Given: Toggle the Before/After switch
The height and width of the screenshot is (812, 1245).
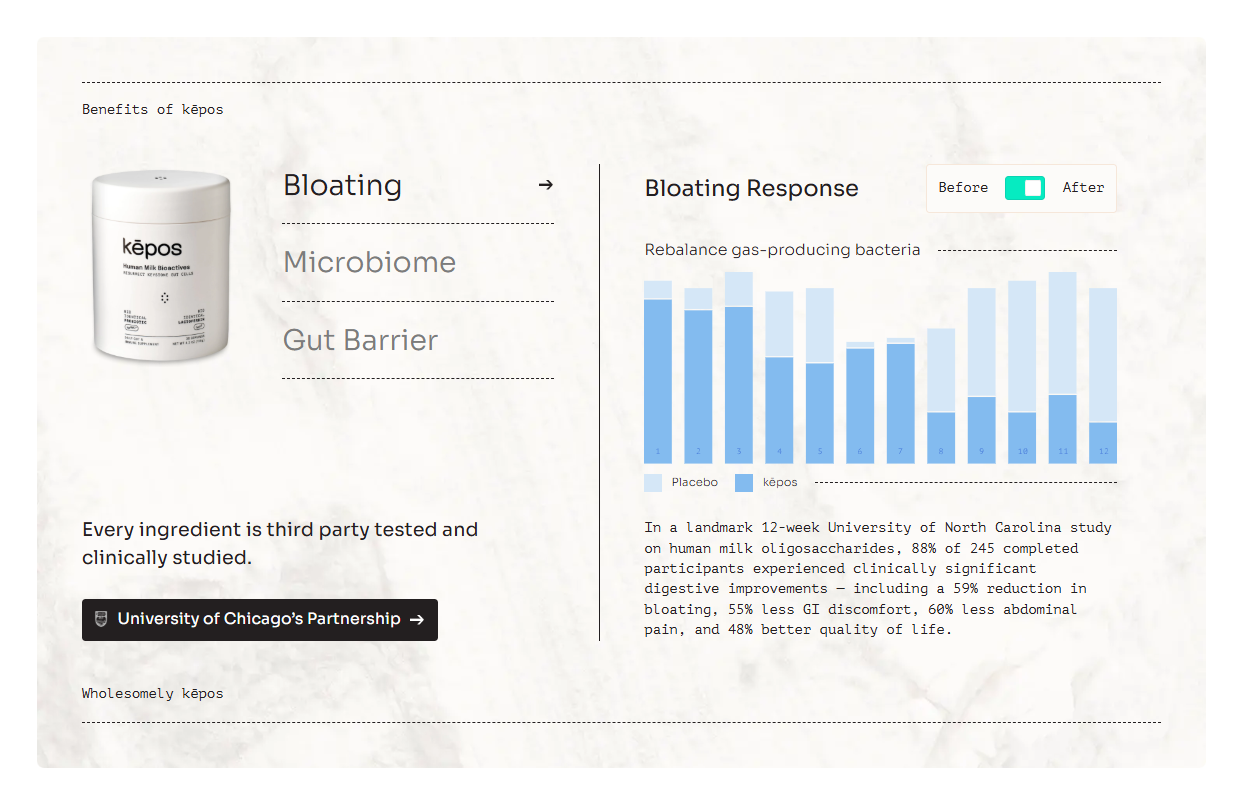Looking at the screenshot, I should (1025, 188).
